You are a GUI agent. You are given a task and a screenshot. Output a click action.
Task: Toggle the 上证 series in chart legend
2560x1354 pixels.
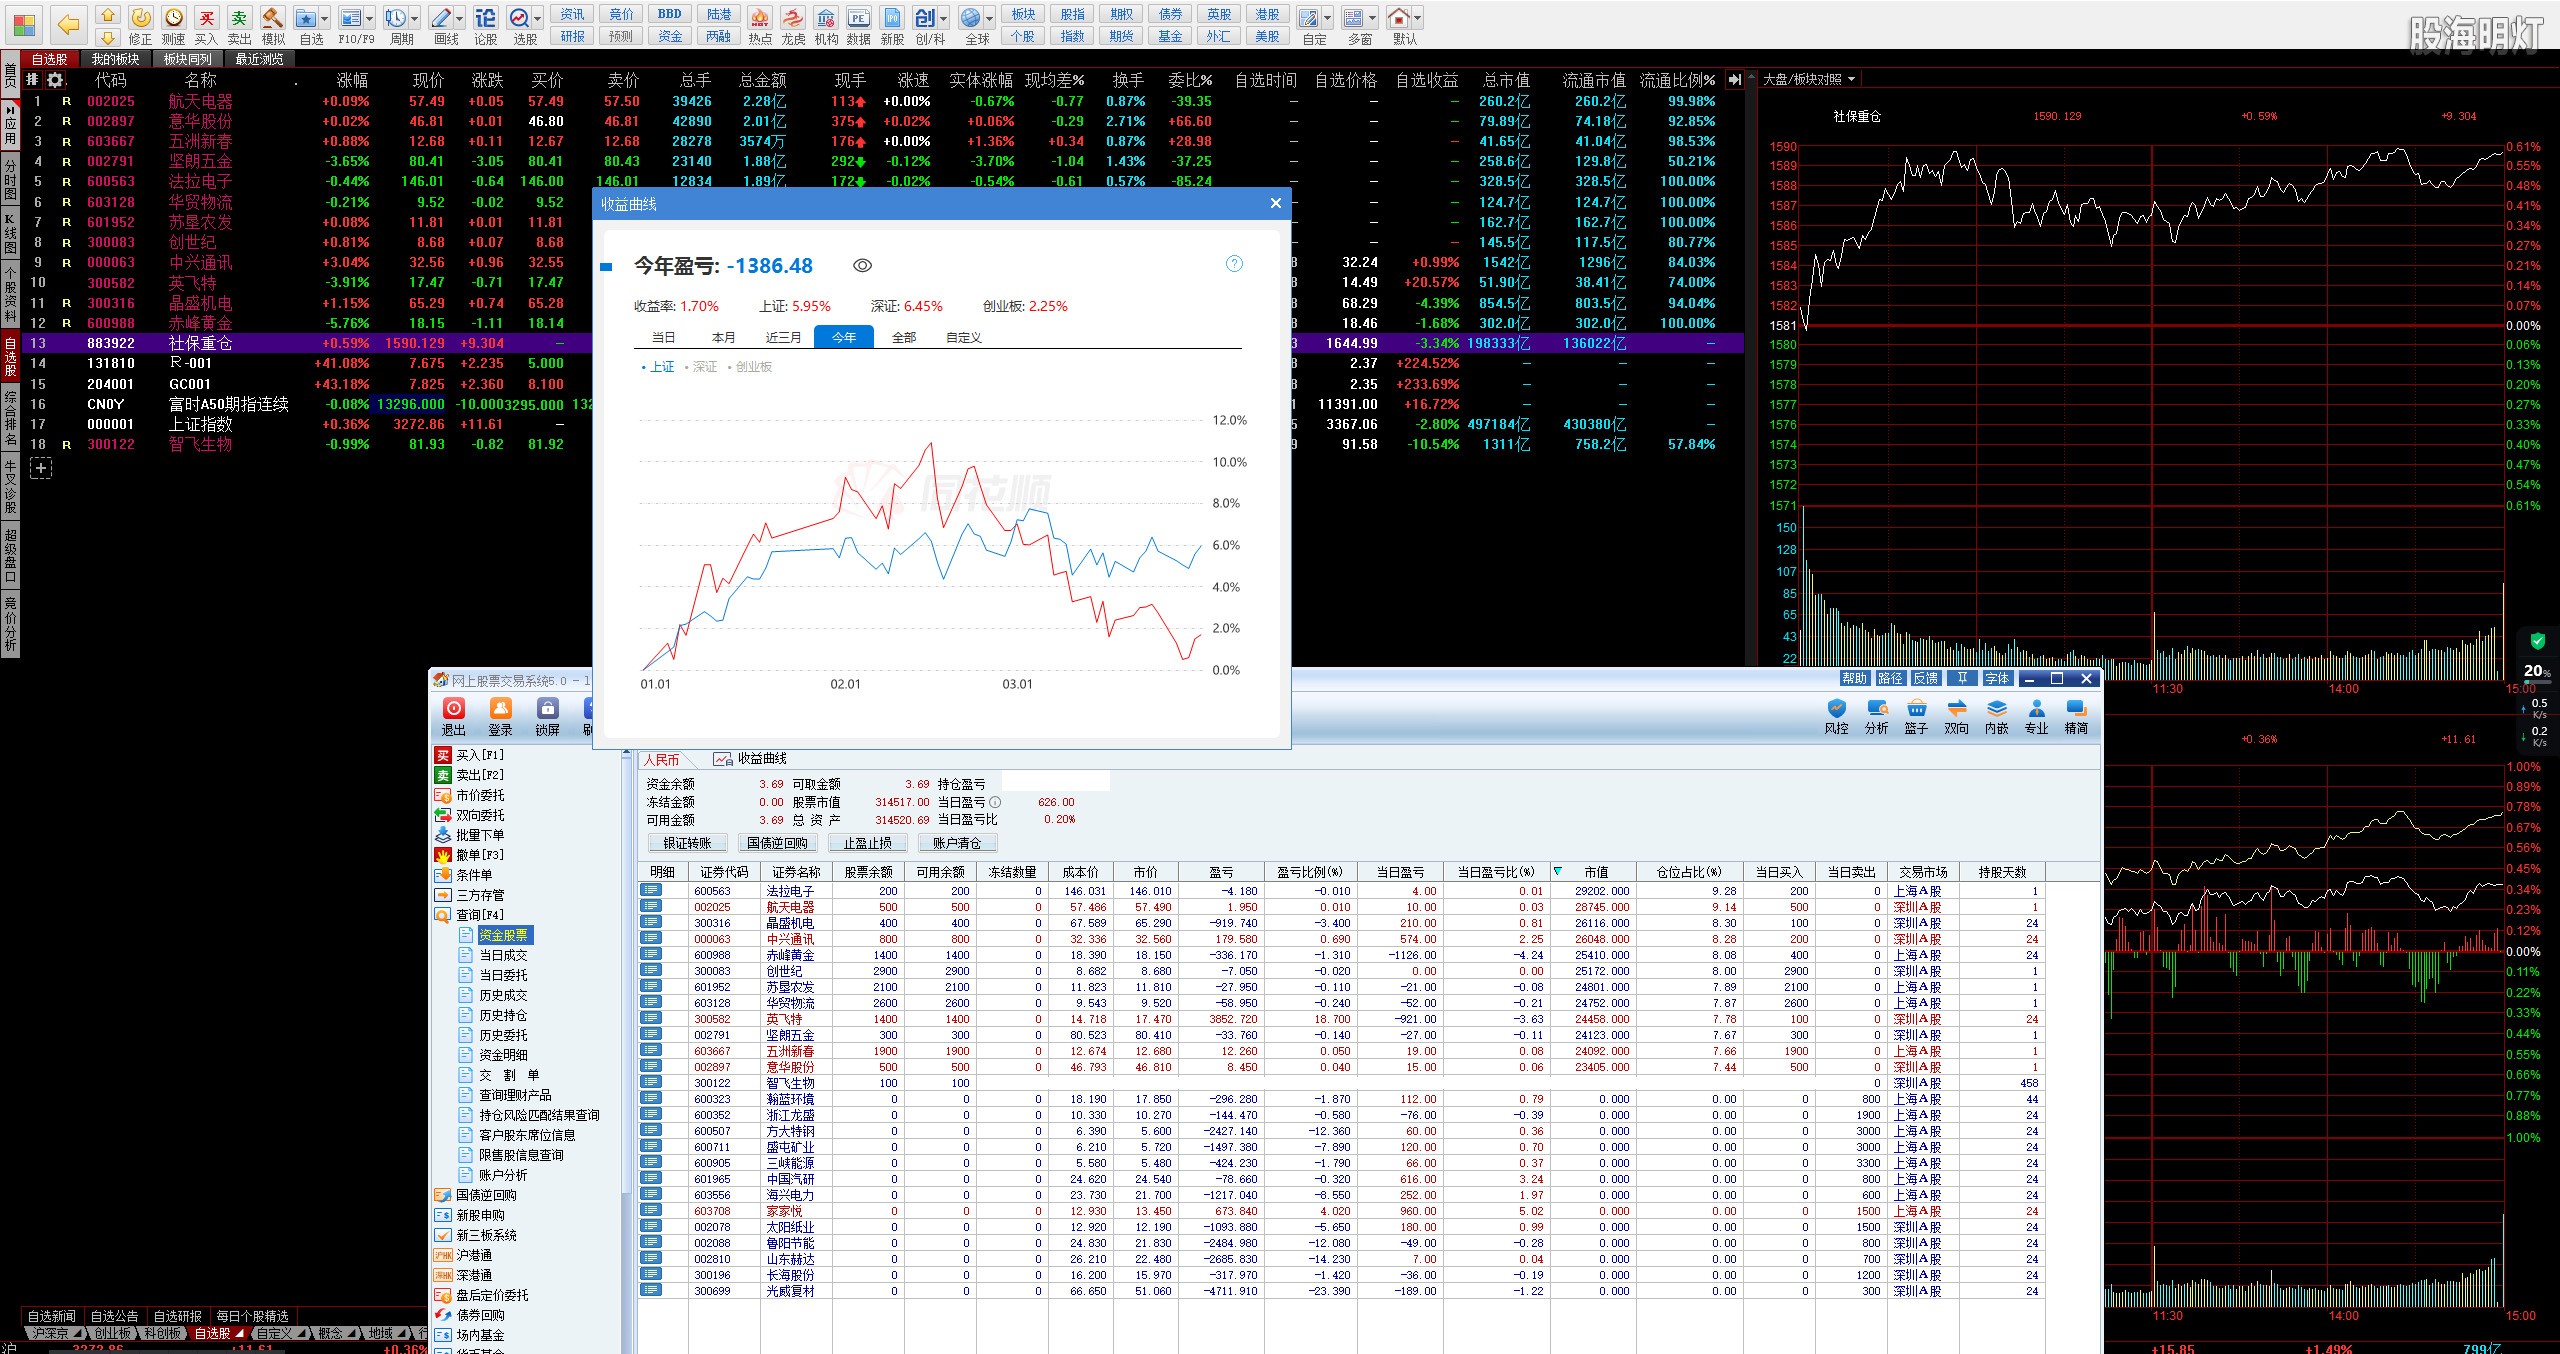[658, 367]
